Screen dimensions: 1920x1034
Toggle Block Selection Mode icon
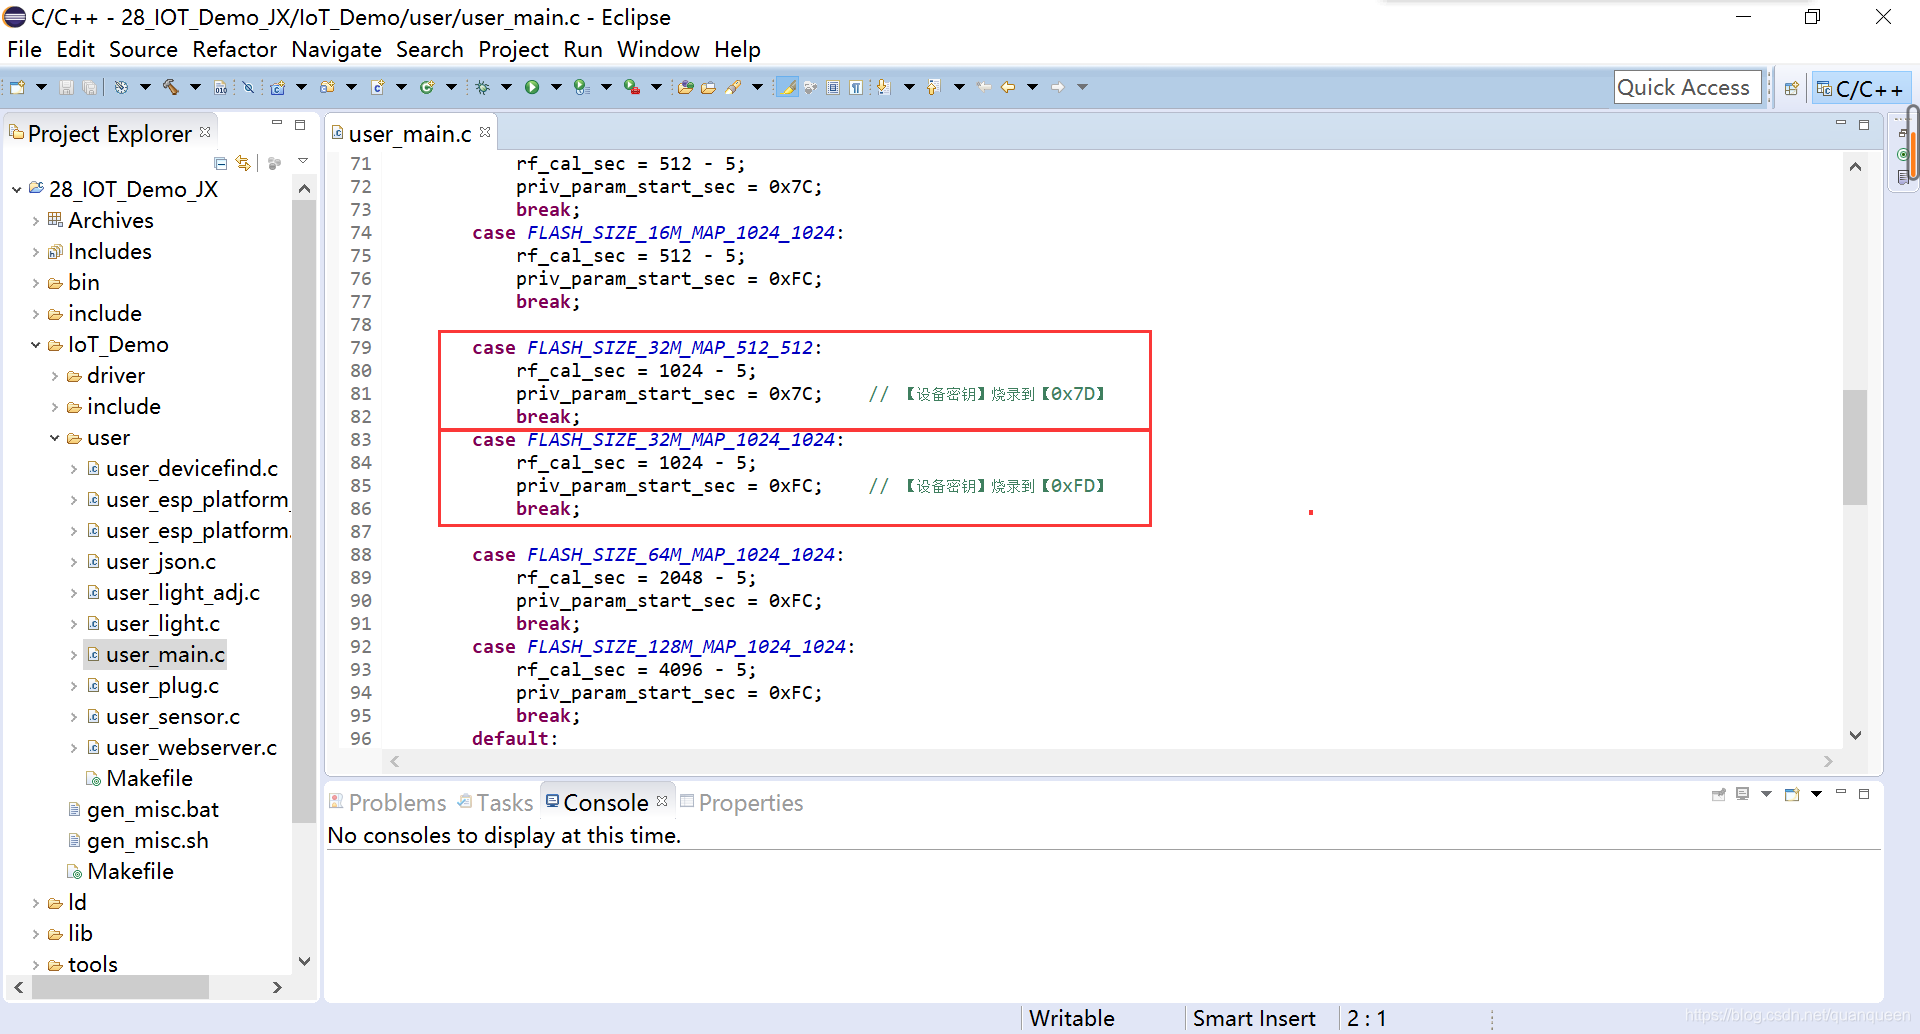tap(833, 88)
